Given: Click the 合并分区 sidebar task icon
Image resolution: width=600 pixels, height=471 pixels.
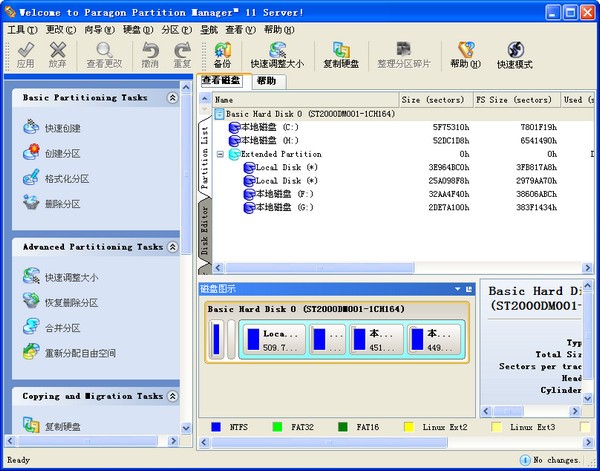Looking at the screenshot, I should click(31, 327).
